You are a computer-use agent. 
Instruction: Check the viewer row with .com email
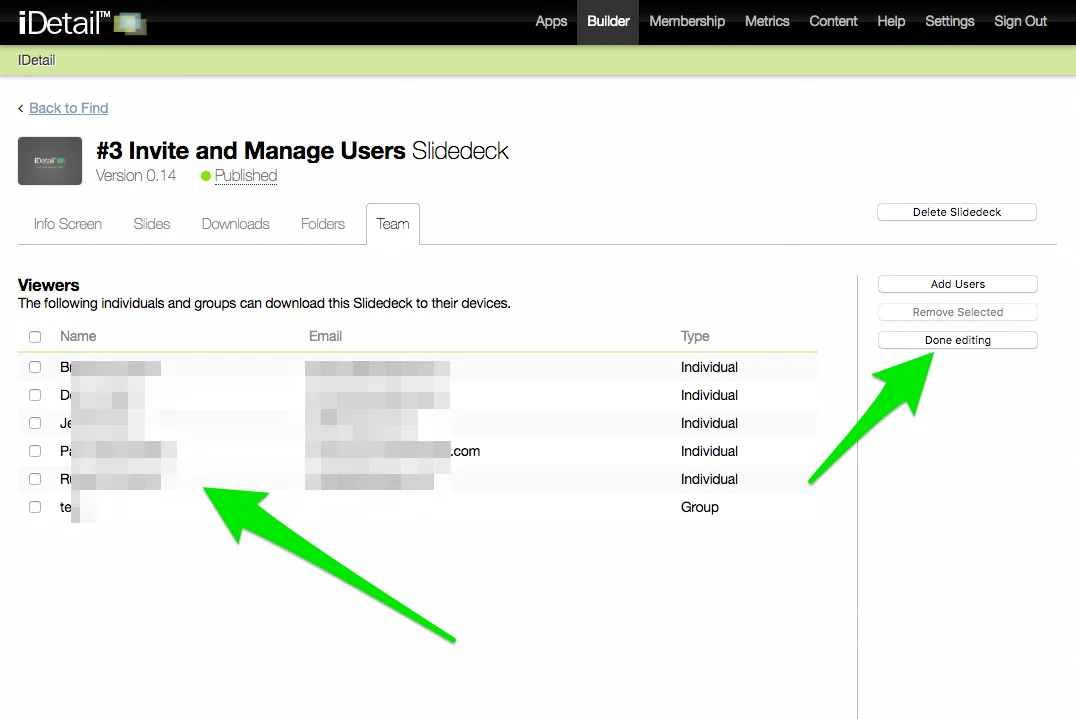[35, 451]
